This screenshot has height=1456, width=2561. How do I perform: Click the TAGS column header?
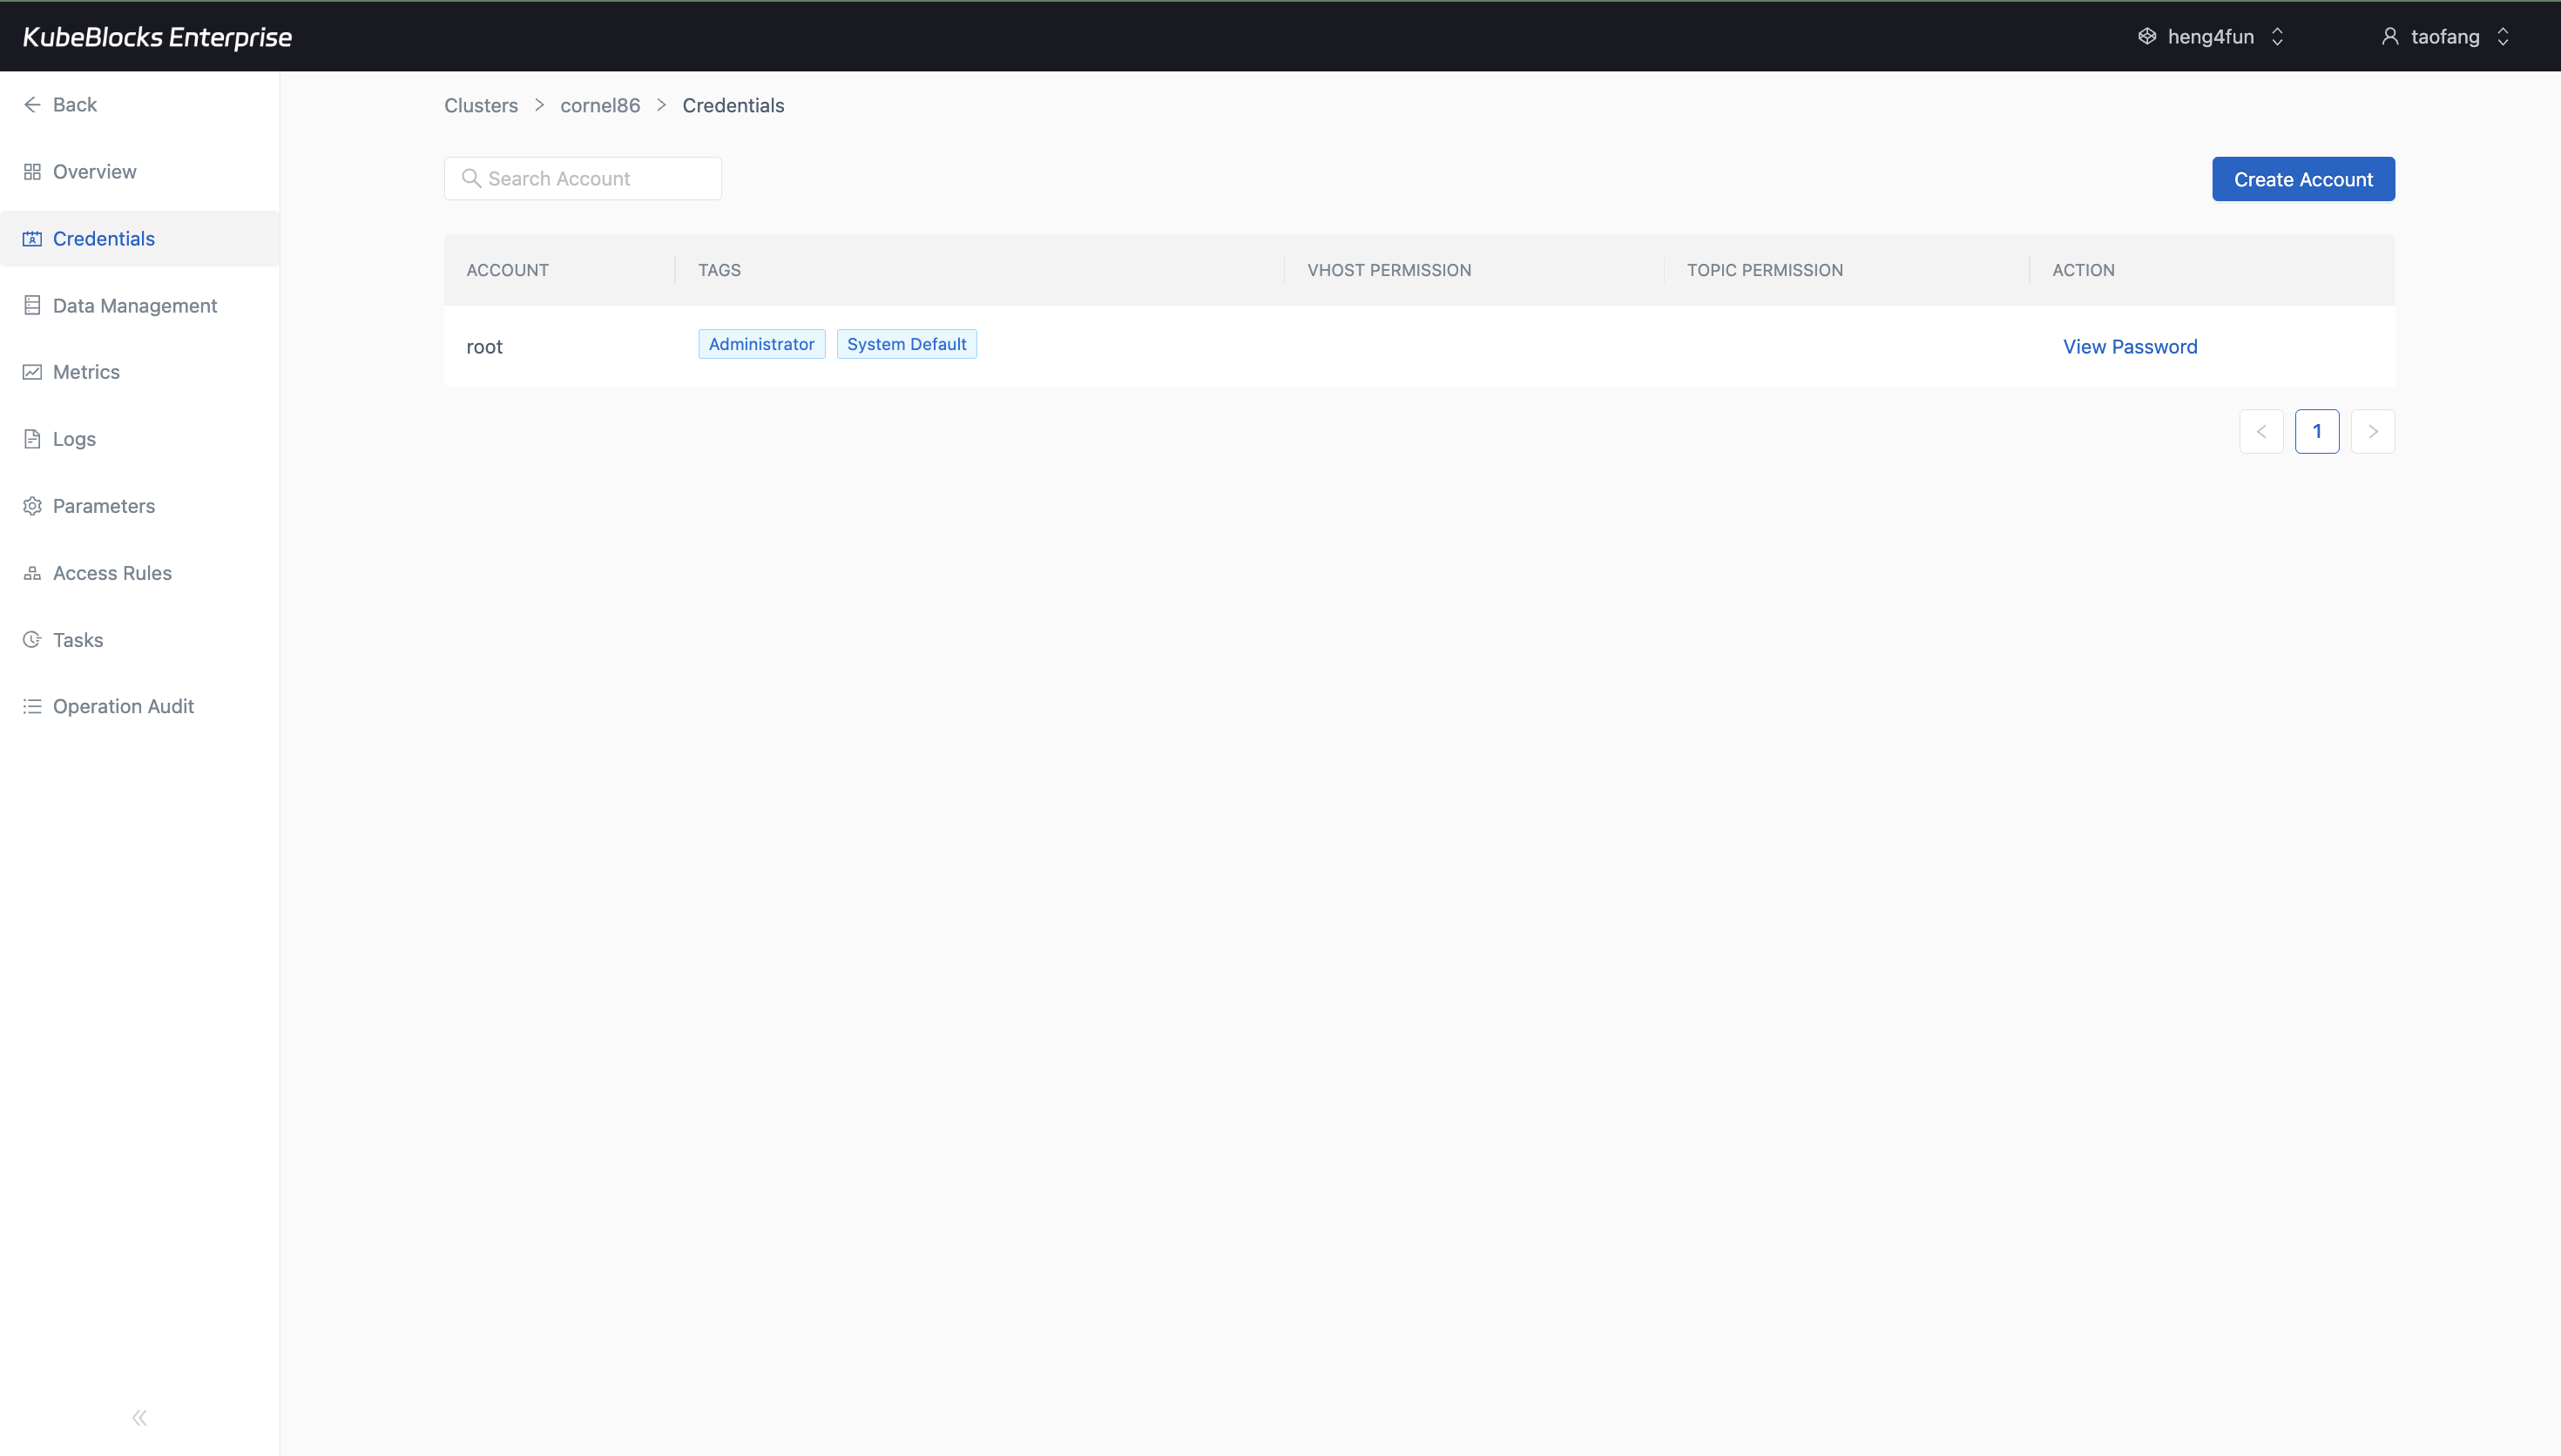pos(720,270)
